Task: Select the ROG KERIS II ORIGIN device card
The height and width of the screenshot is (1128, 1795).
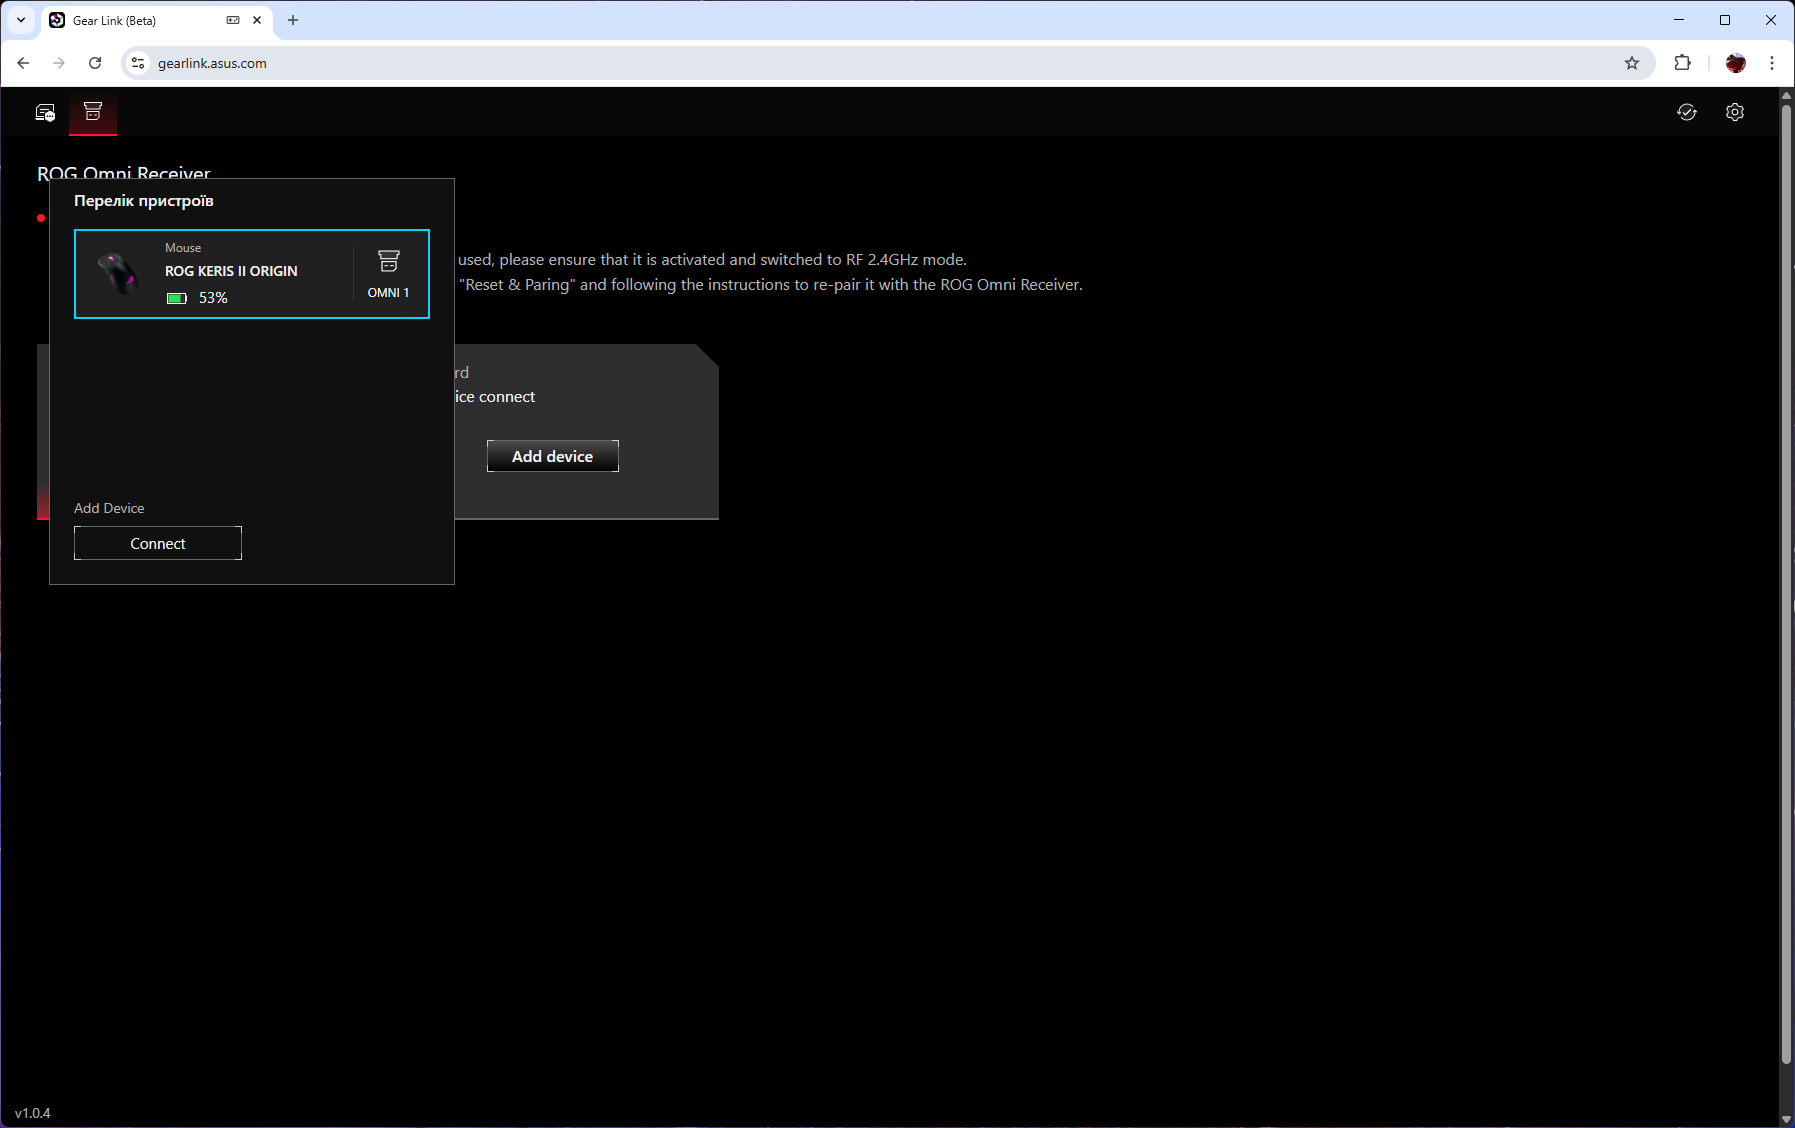Action: pyautogui.click(x=252, y=274)
